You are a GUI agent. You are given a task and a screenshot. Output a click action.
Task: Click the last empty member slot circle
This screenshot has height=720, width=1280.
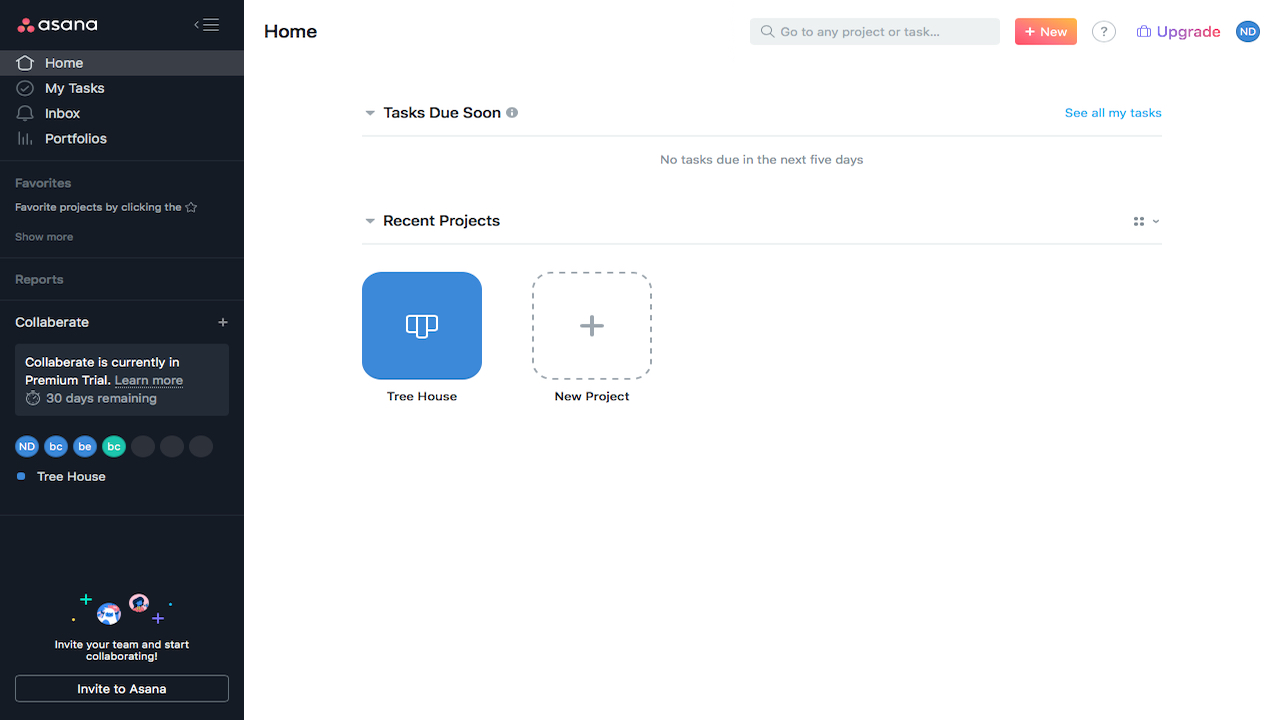pyautogui.click(x=201, y=446)
